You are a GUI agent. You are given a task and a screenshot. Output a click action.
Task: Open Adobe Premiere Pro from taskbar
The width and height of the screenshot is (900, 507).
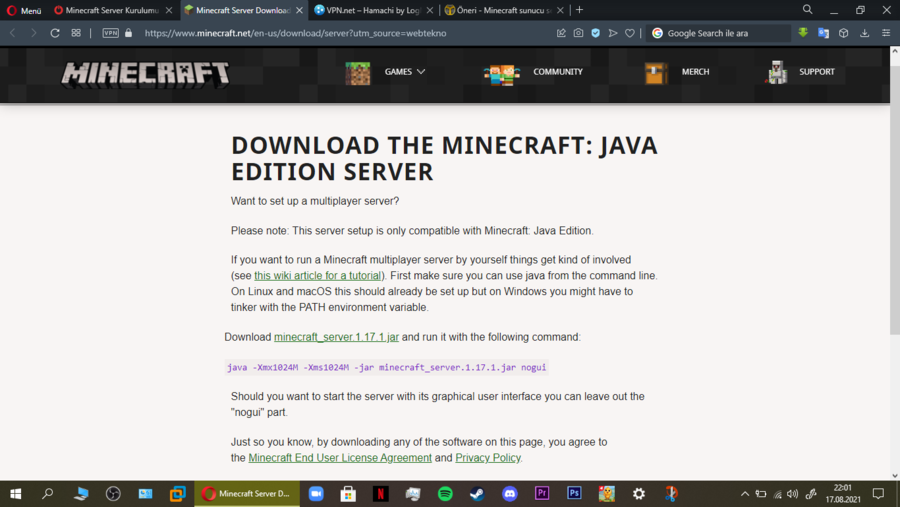click(542, 494)
